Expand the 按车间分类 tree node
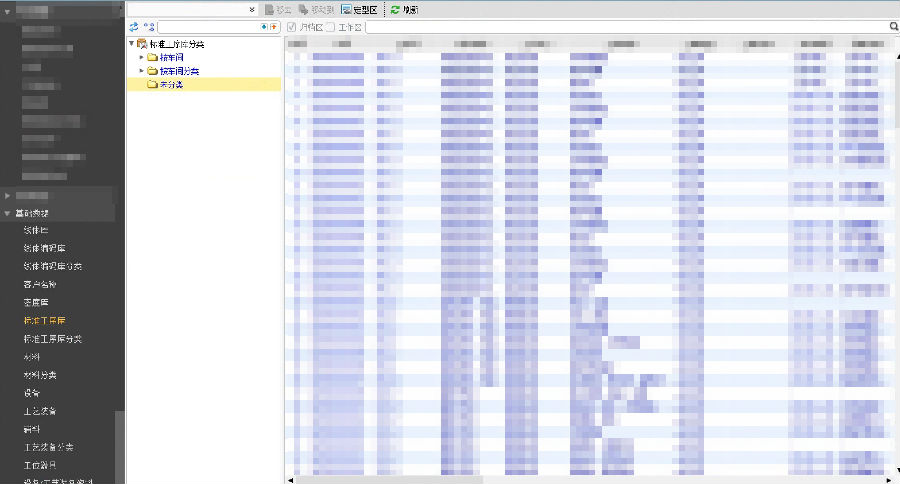900x484 pixels. [x=141, y=71]
